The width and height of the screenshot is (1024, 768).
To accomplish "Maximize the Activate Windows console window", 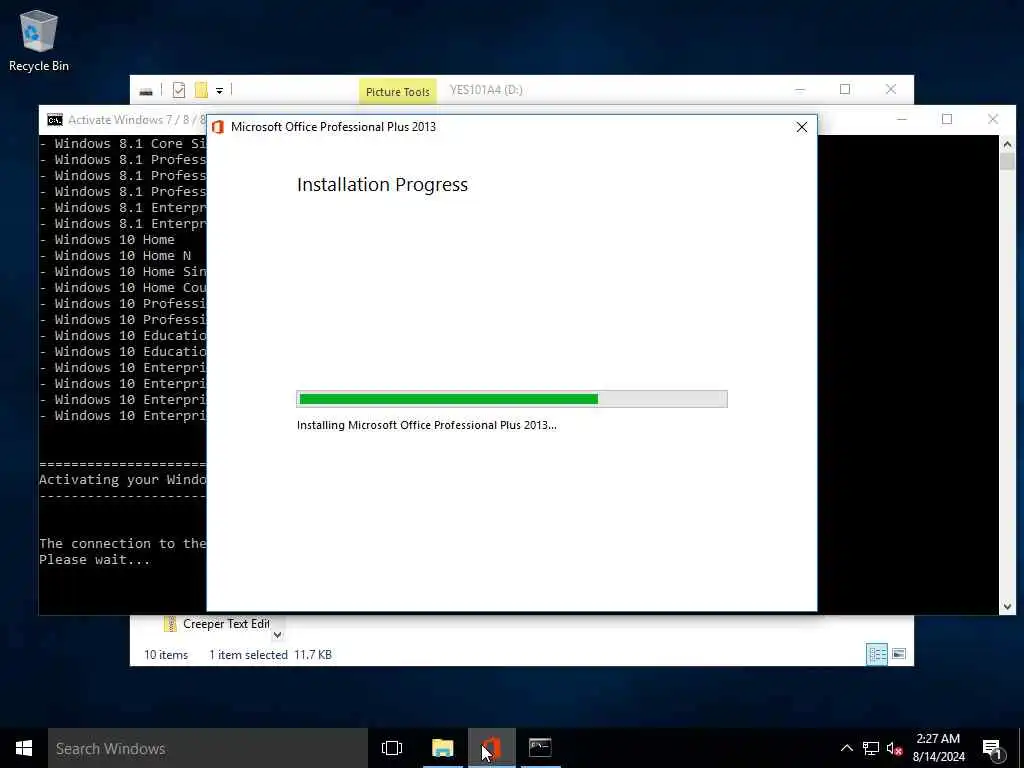I will [x=947, y=120].
